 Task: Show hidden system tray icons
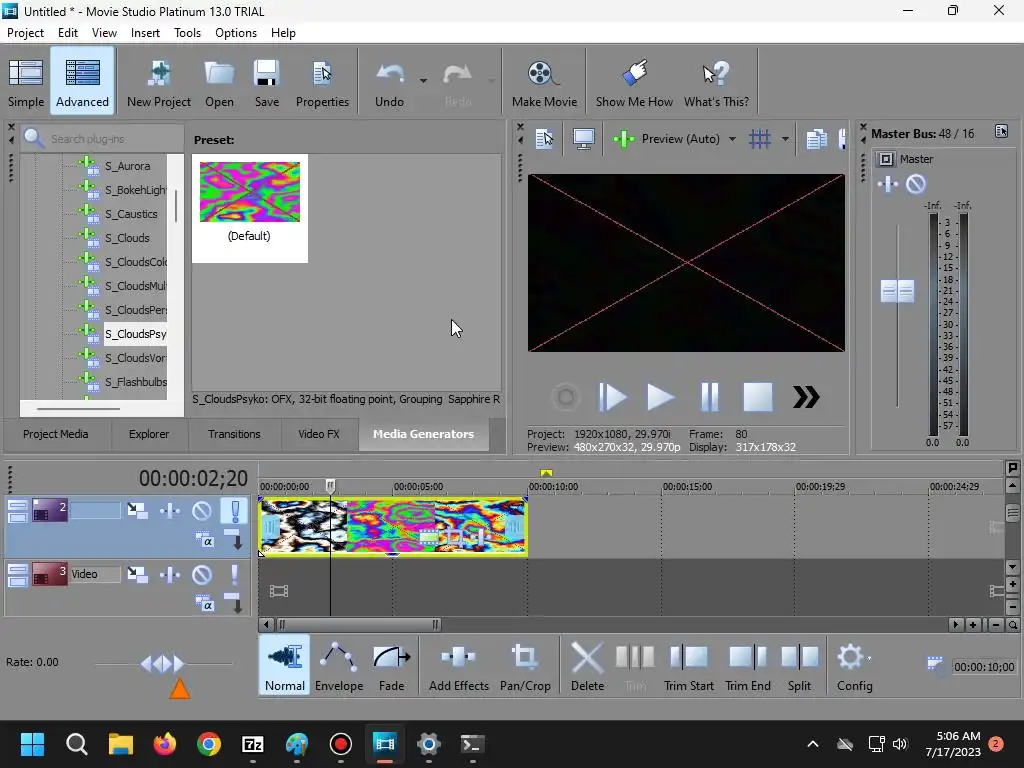click(812, 744)
